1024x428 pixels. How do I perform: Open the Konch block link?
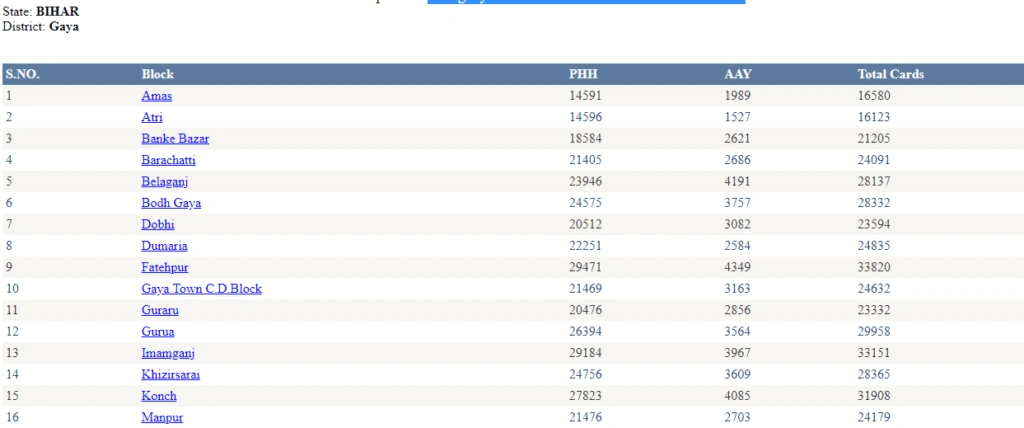click(159, 396)
